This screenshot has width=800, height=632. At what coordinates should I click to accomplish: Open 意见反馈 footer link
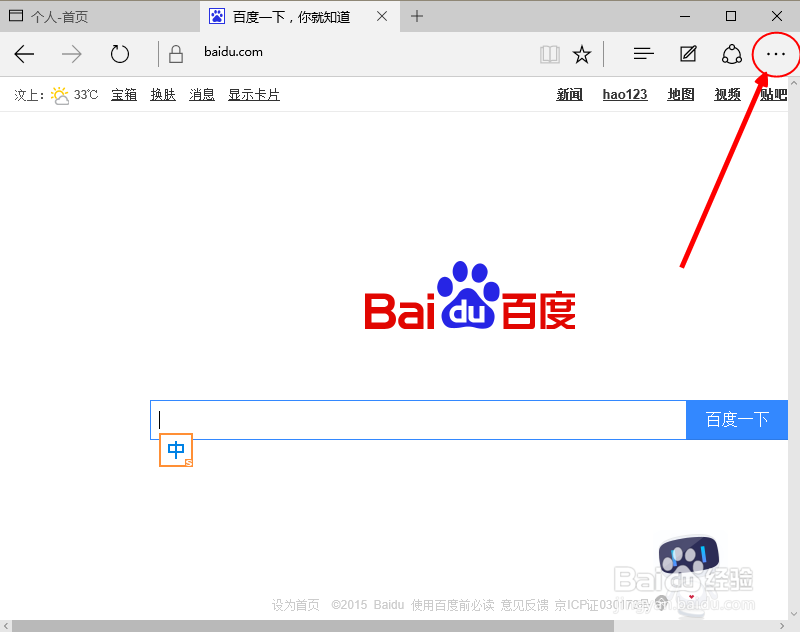coord(524,605)
